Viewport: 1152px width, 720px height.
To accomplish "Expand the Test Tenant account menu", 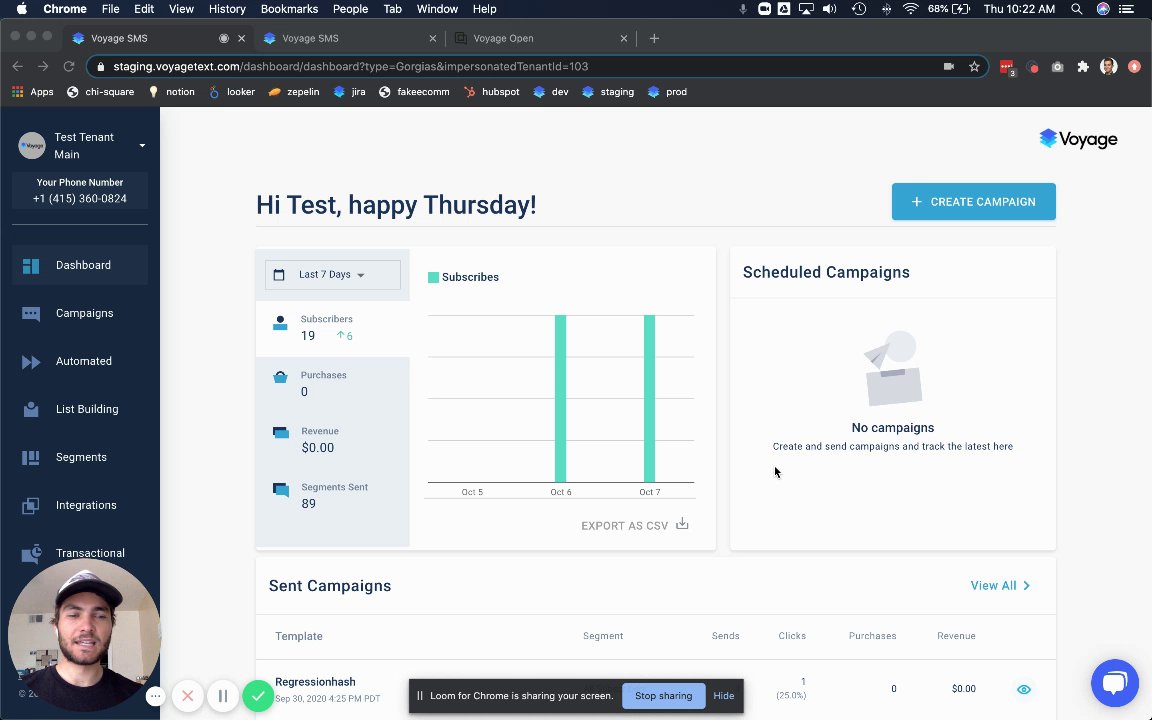I will (x=142, y=145).
